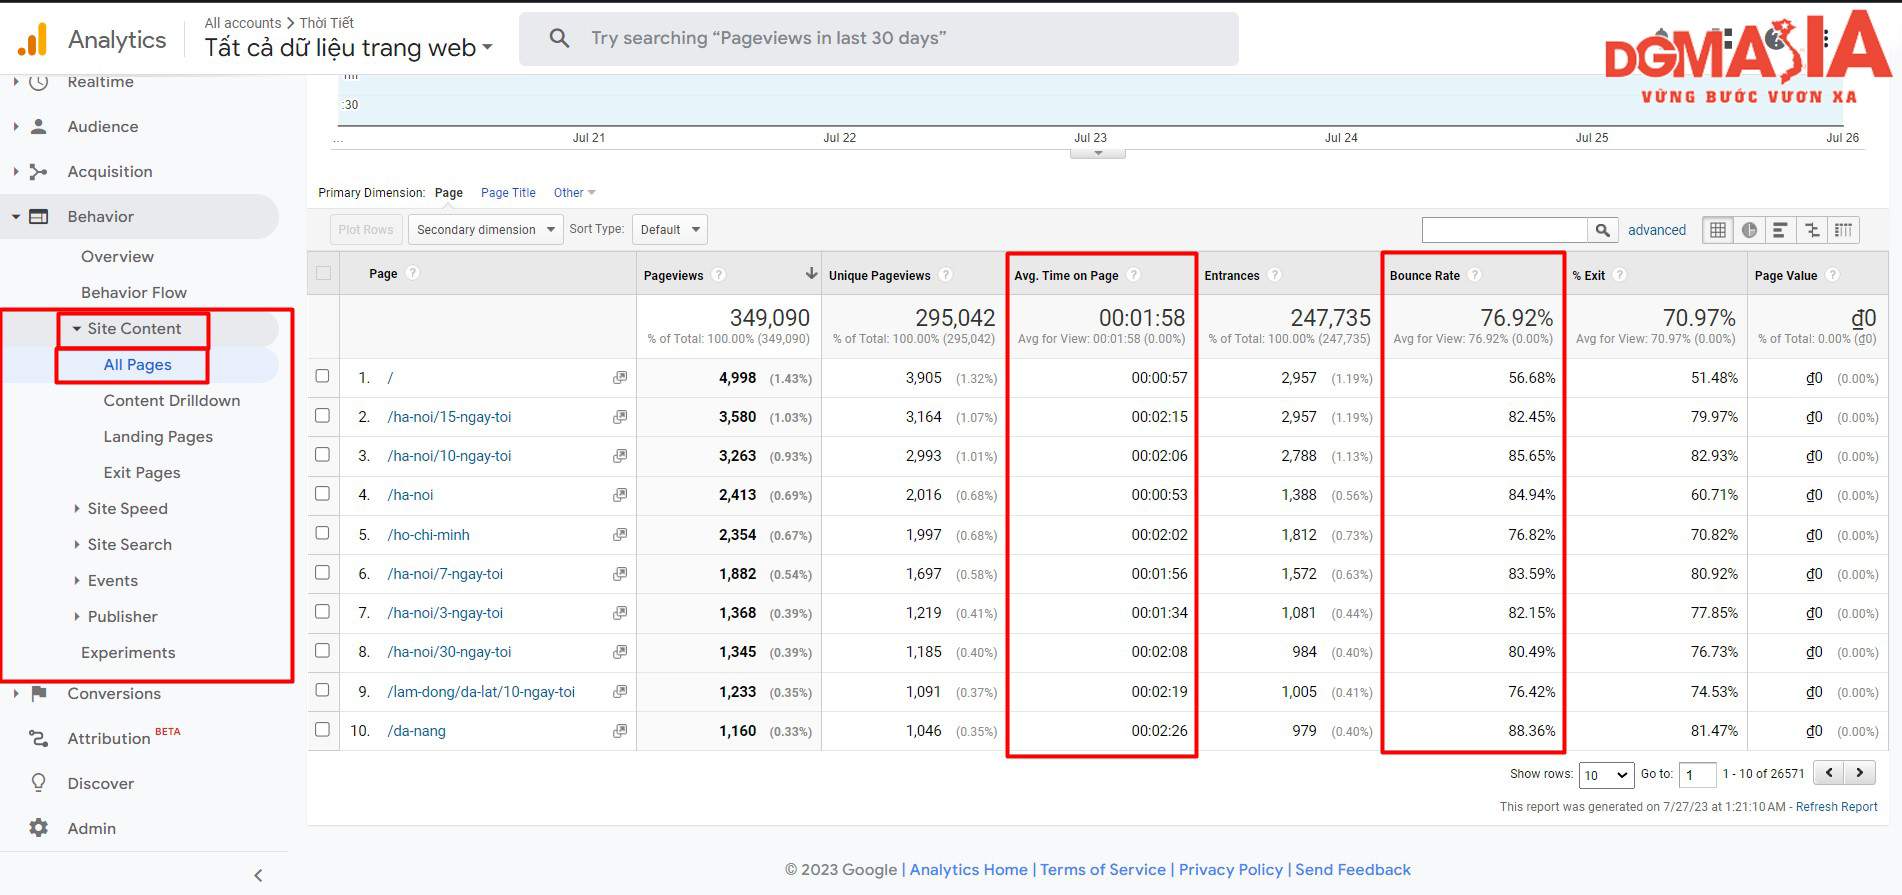Open Content Drilldown report
1902x895 pixels.
click(x=172, y=400)
